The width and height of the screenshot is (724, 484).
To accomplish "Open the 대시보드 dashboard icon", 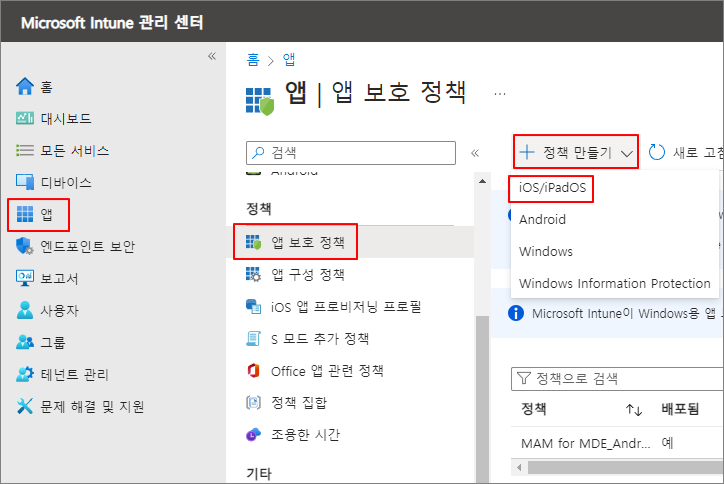I will point(25,118).
